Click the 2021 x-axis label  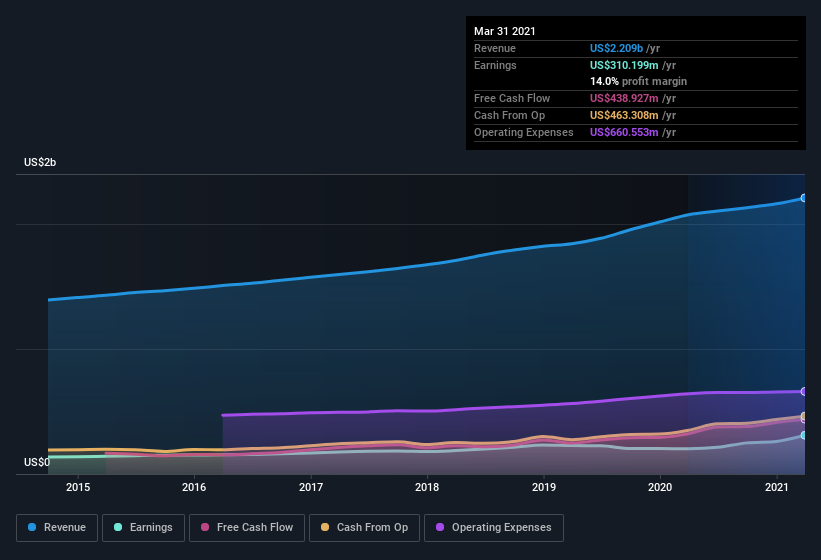[776, 487]
